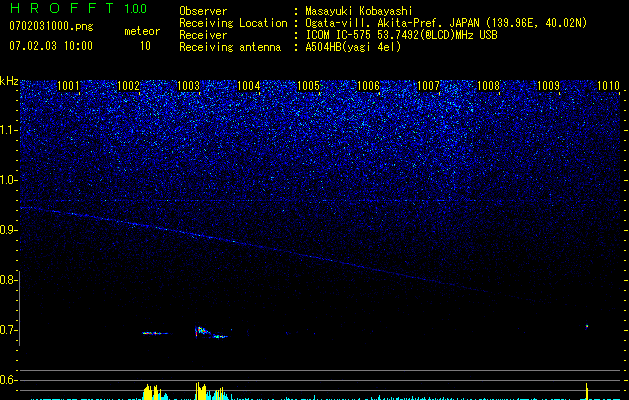Click the yellow power spike near 1010
Image resolution: width=629 pixels, height=400 pixels.
coord(587,391)
